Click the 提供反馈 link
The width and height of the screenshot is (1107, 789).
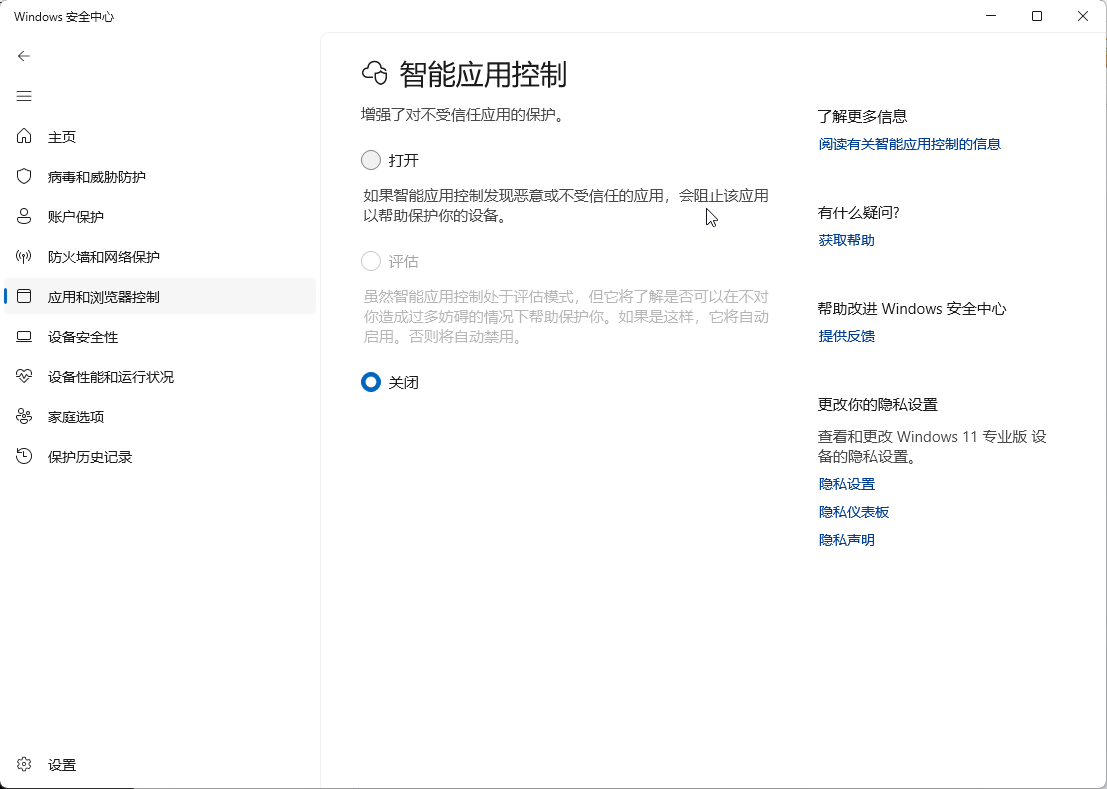tap(846, 336)
